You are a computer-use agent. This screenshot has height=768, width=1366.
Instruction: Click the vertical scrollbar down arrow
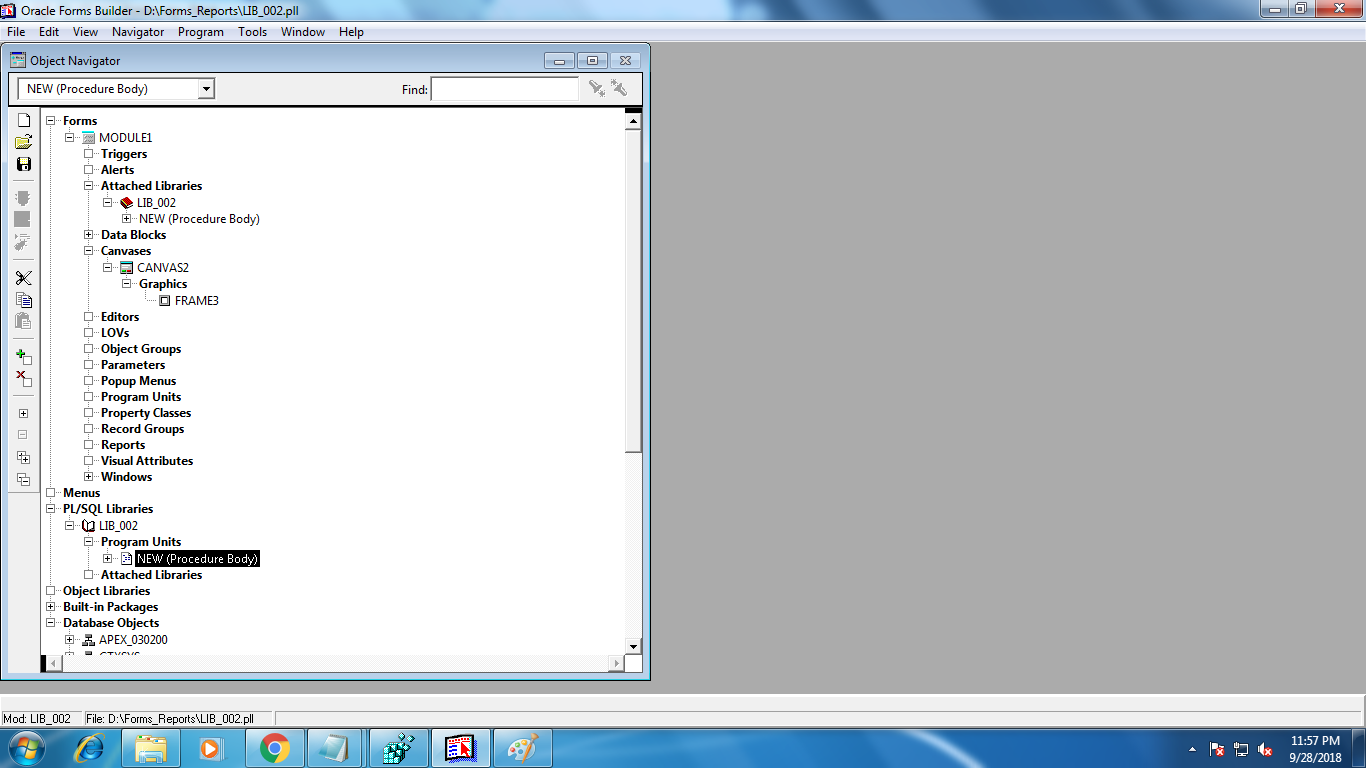[632, 646]
